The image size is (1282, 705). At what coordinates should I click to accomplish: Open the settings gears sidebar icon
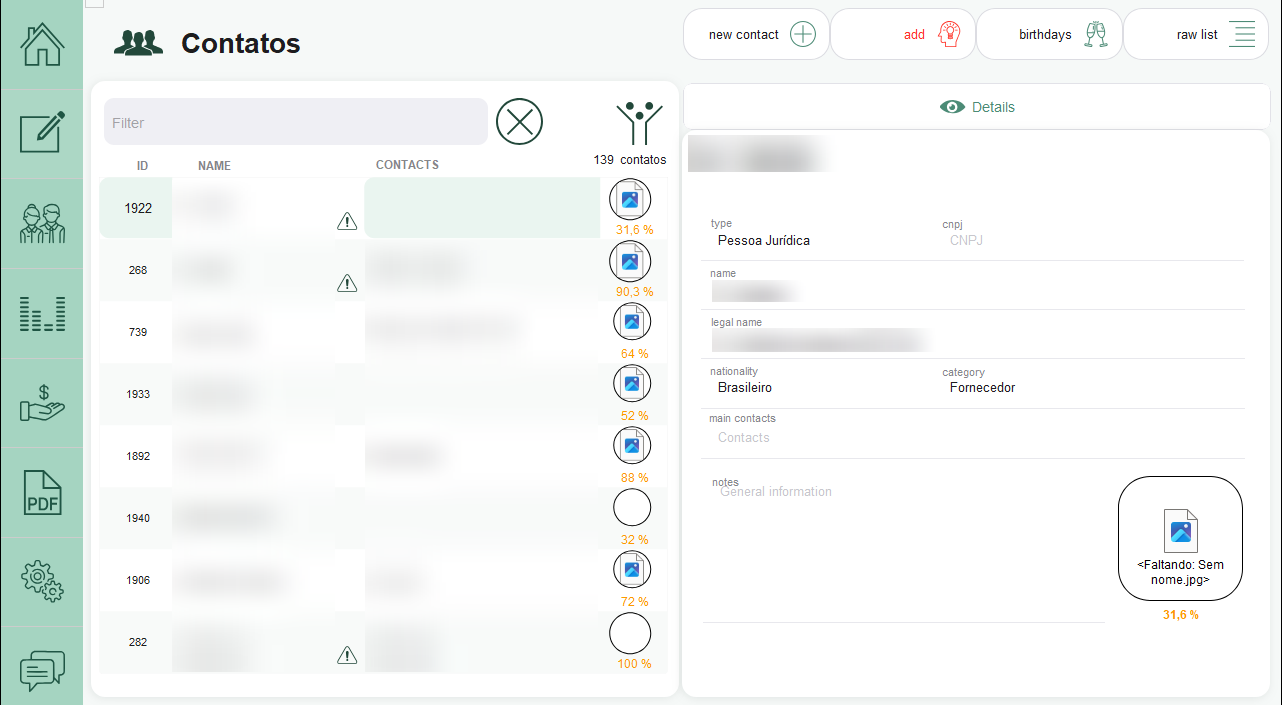coord(42,581)
